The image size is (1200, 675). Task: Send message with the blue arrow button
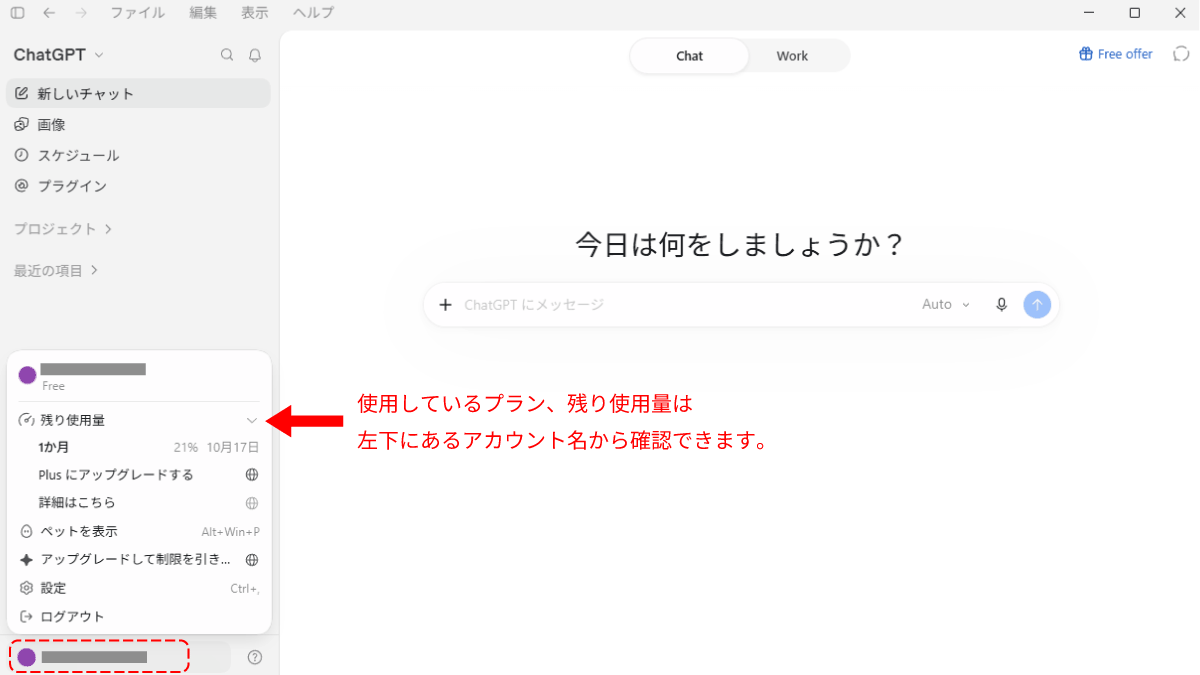(x=1037, y=304)
